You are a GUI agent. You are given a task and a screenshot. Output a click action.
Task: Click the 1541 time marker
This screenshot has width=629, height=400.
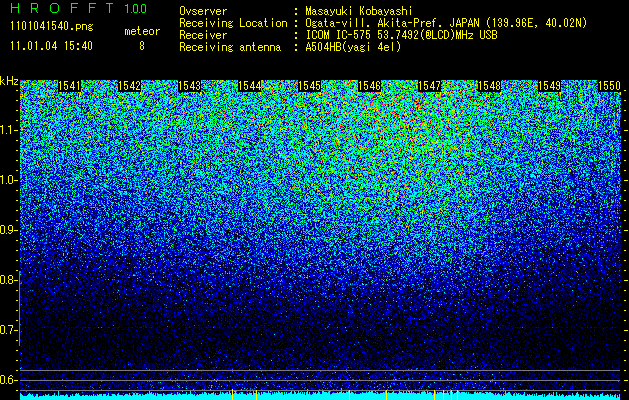[69, 86]
